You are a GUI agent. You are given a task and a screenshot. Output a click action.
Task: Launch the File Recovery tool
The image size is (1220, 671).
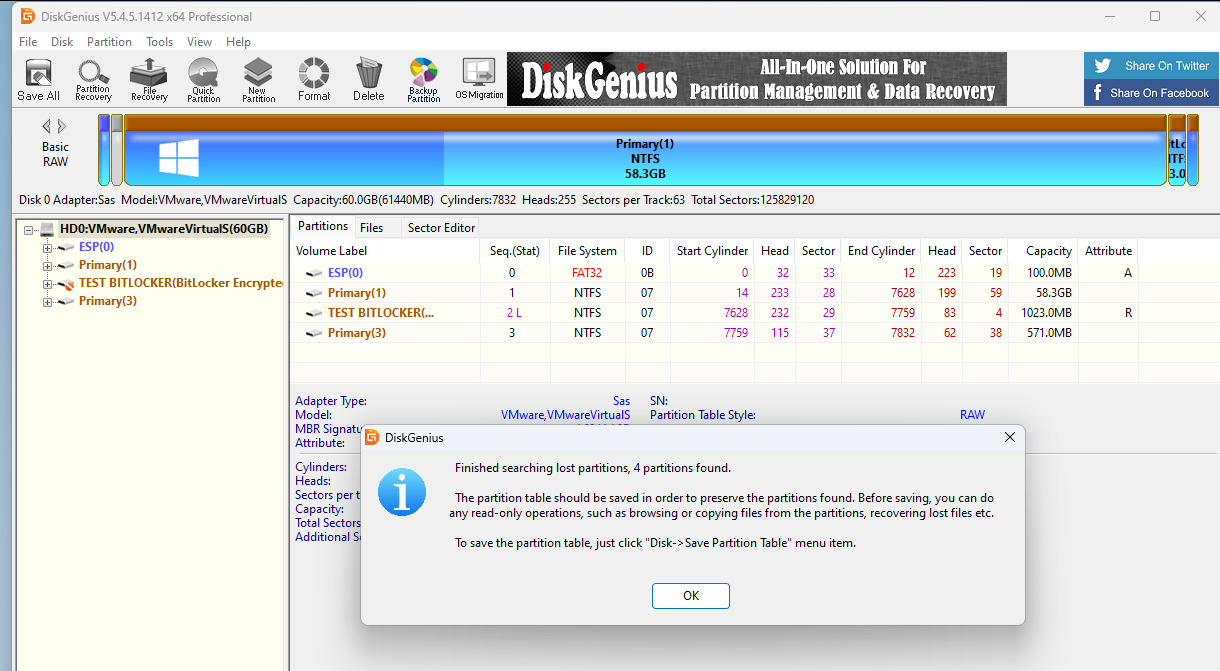148,80
